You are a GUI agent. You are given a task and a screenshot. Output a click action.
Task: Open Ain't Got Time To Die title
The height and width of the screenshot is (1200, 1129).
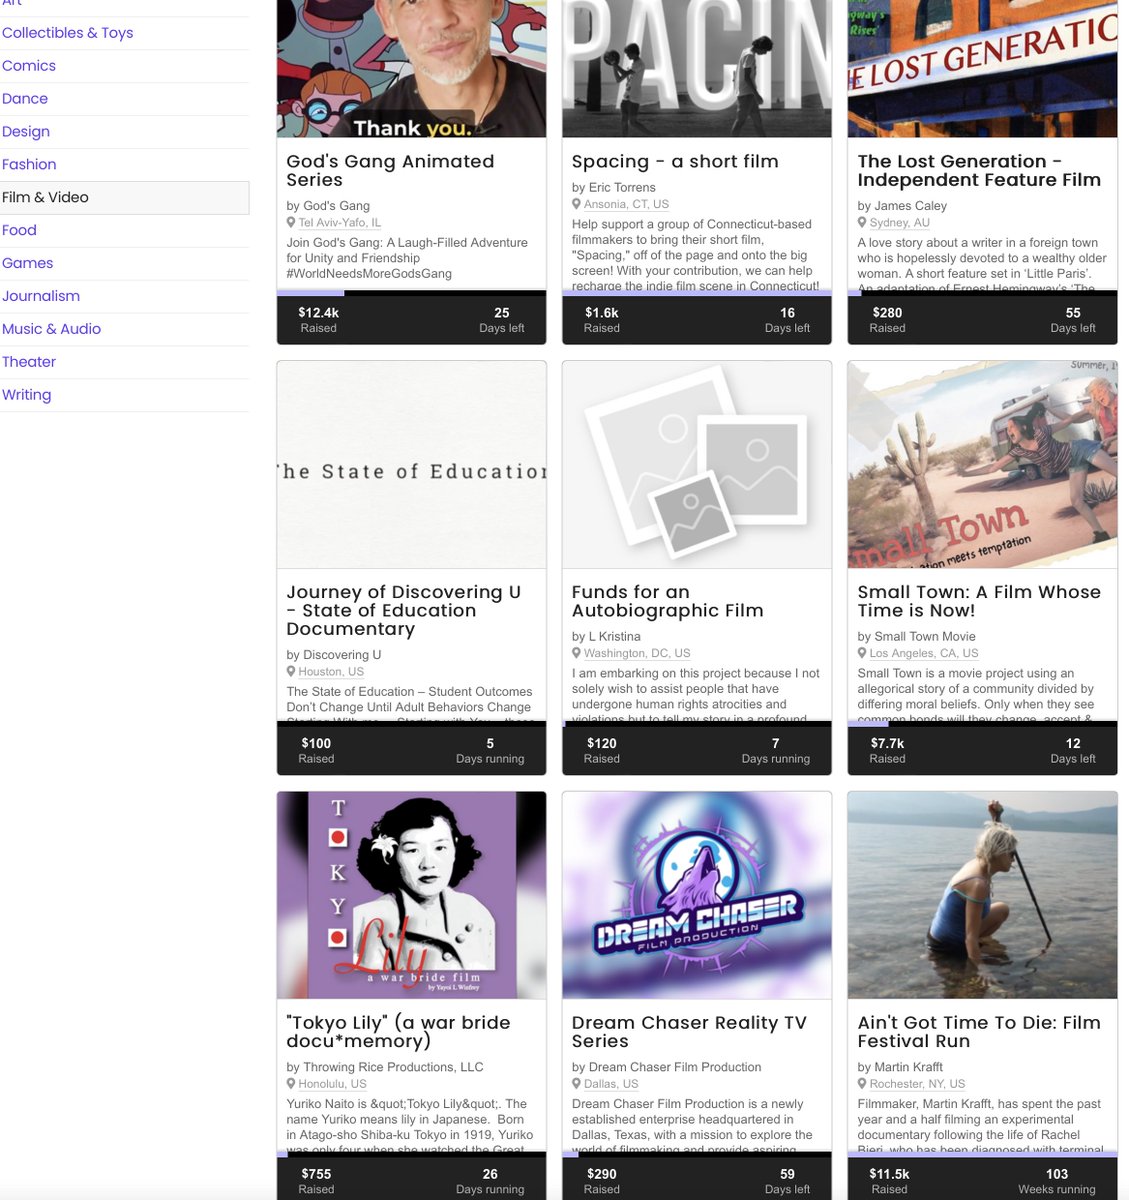click(x=979, y=1032)
